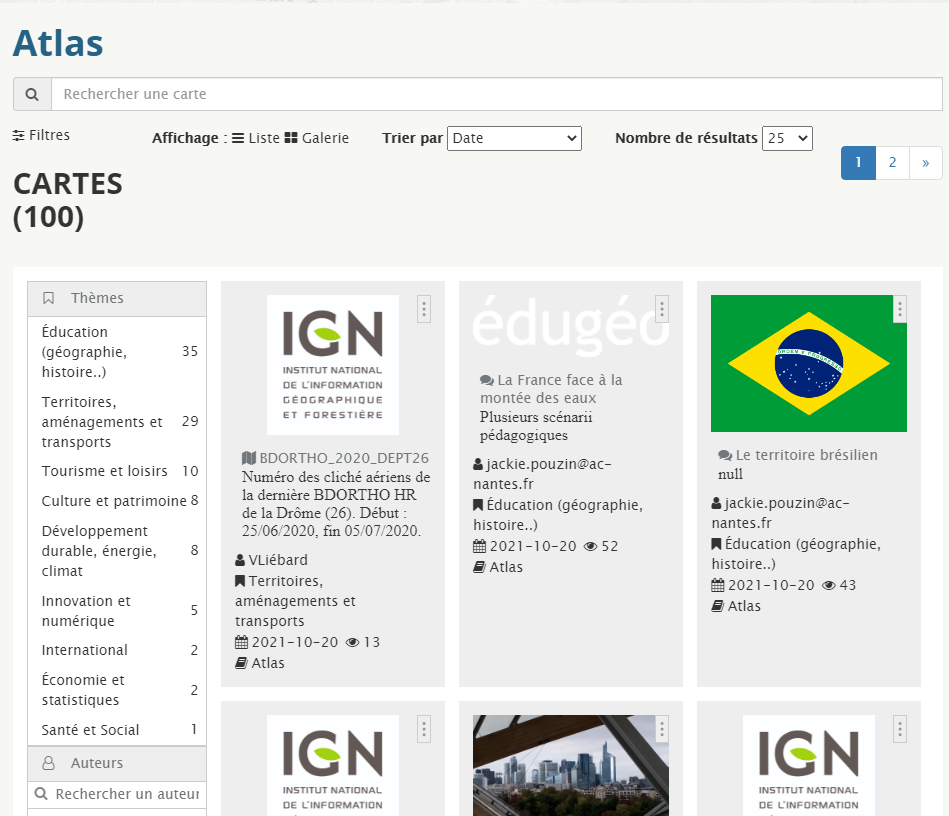
Task: Switch display to Liste view
Action: (x=256, y=138)
